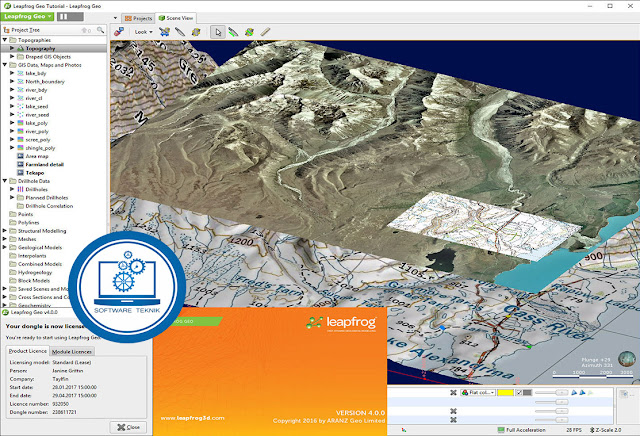Click the pin icon in Project Tree header
Image resolution: width=640 pixels, height=436 pixels.
coord(86,30)
